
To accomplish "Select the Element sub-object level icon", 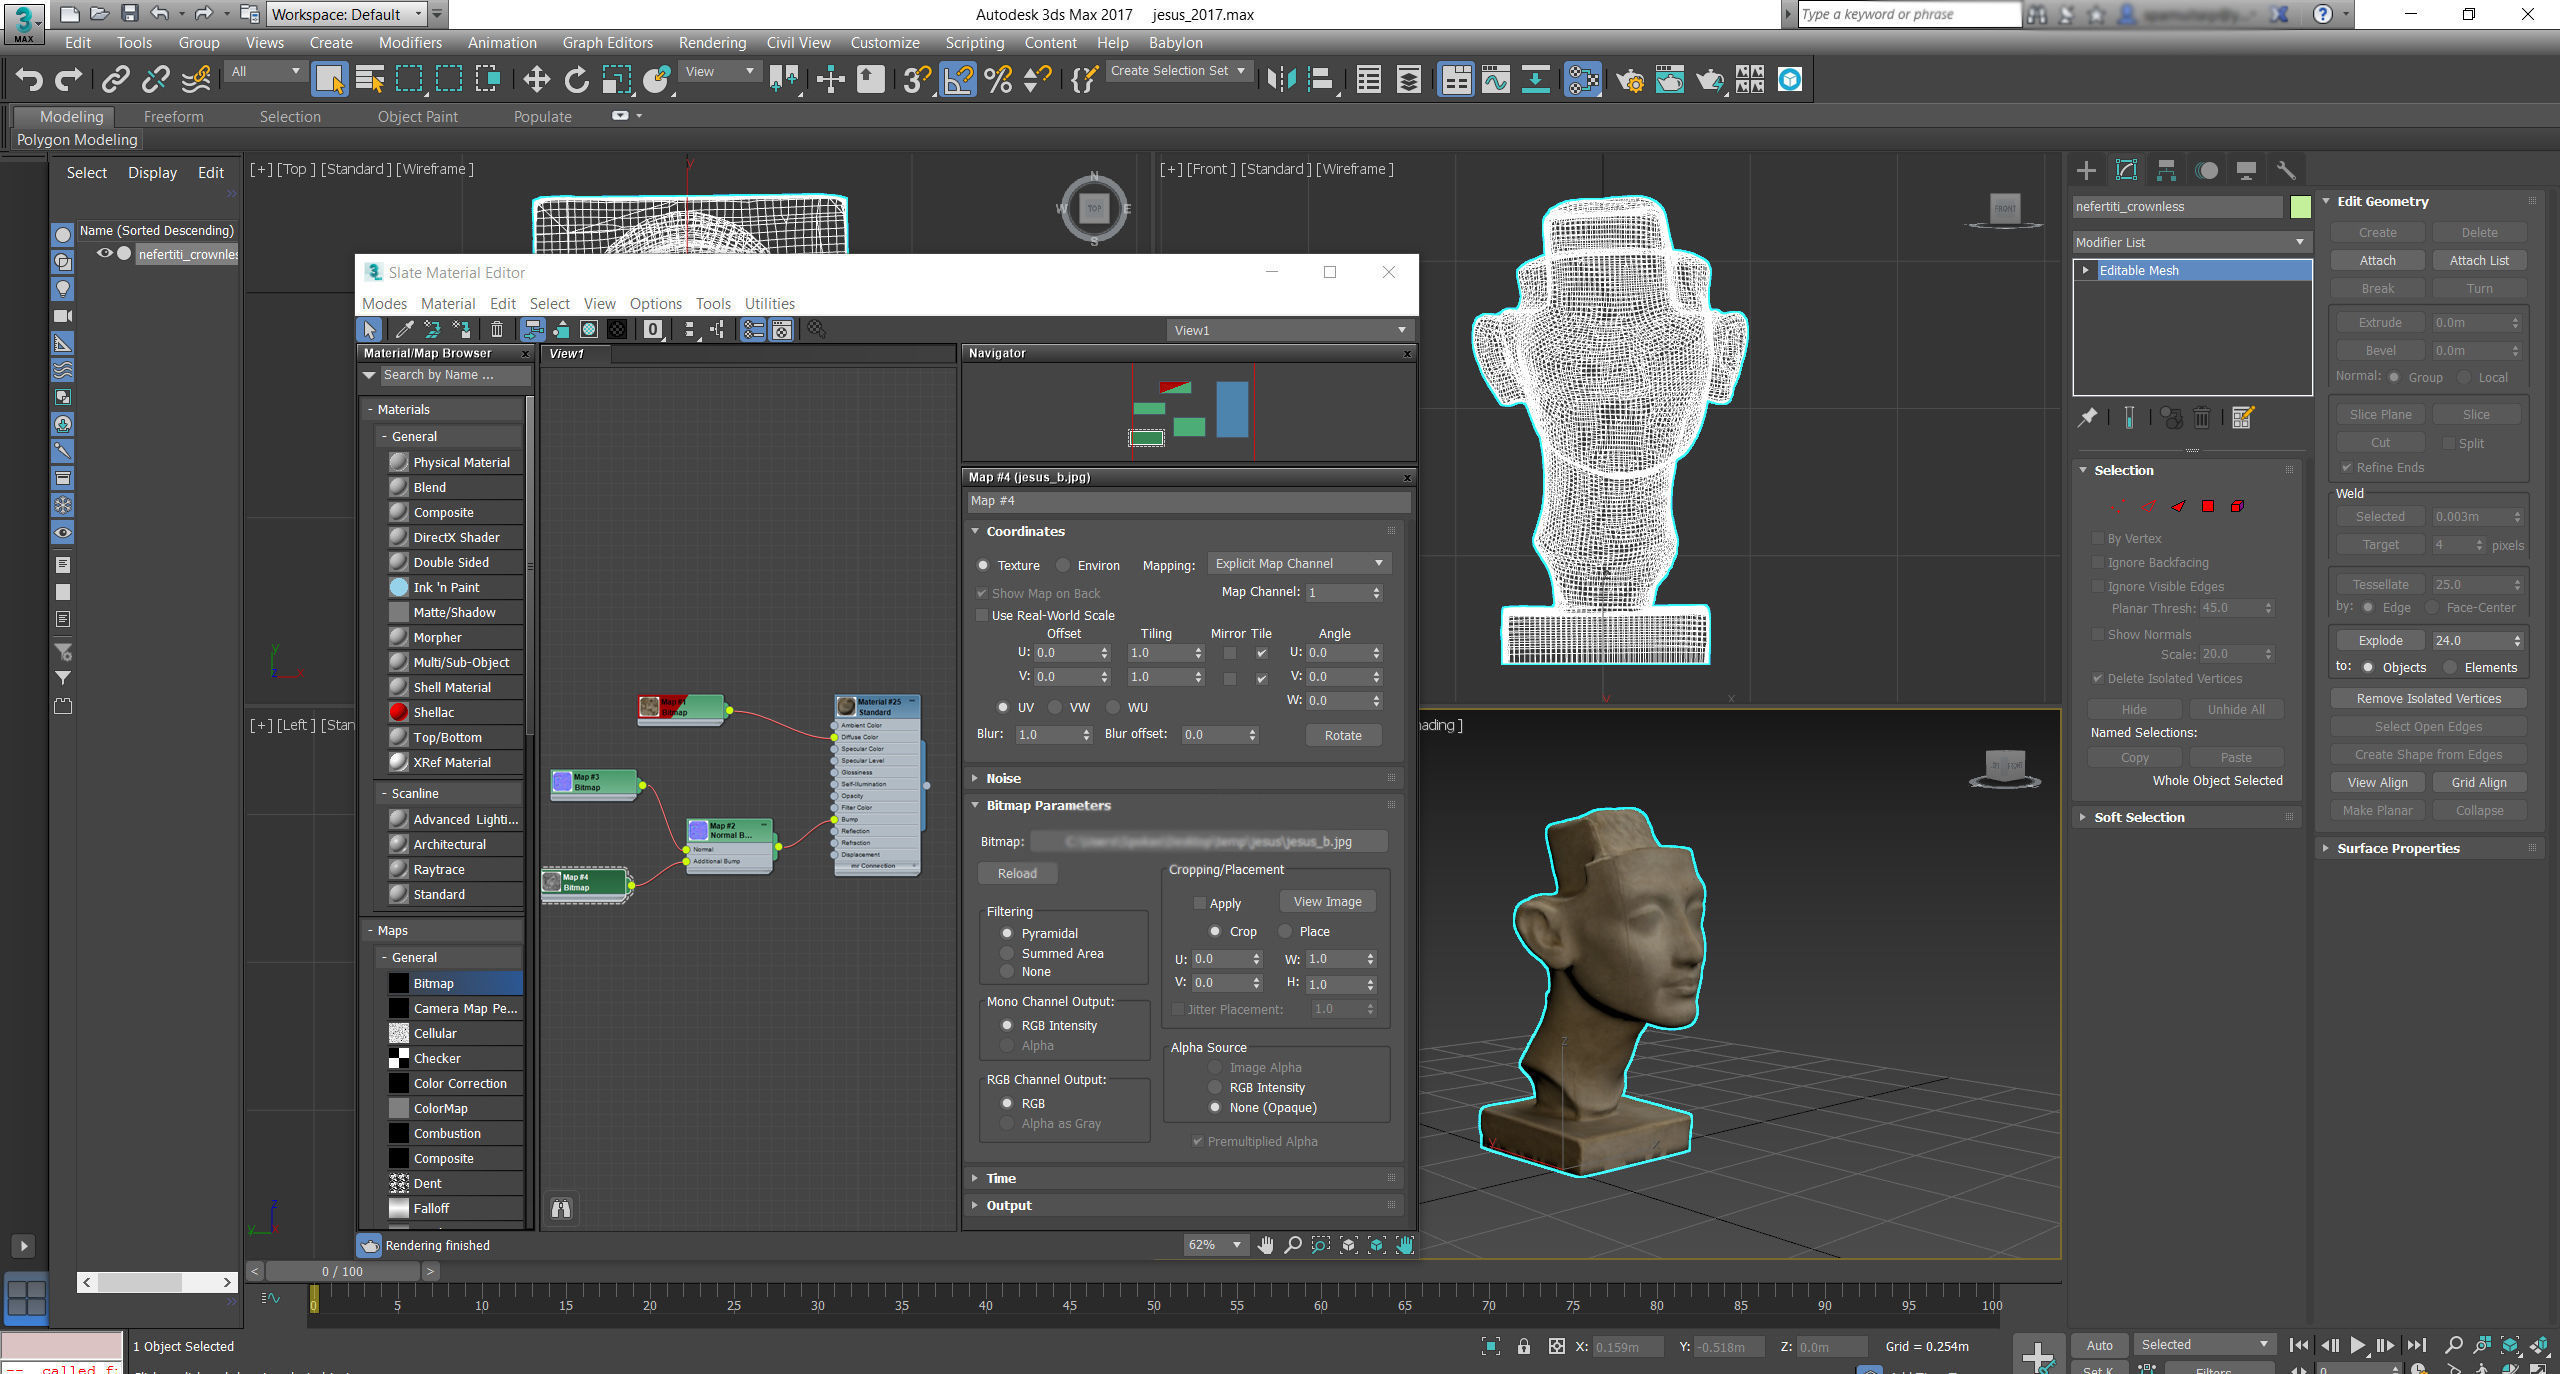I will click(x=2237, y=506).
